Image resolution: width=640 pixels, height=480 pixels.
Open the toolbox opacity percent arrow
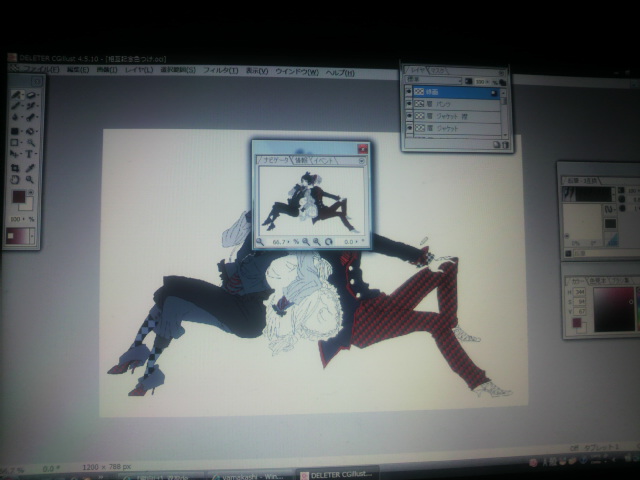23,219
